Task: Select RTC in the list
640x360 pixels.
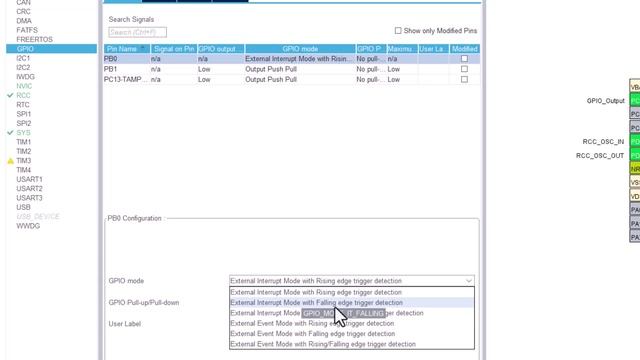Action: pos(23,105)
